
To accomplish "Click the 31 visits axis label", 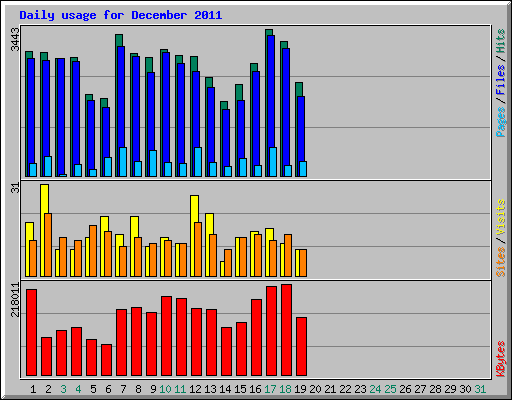I will (15, 188).
